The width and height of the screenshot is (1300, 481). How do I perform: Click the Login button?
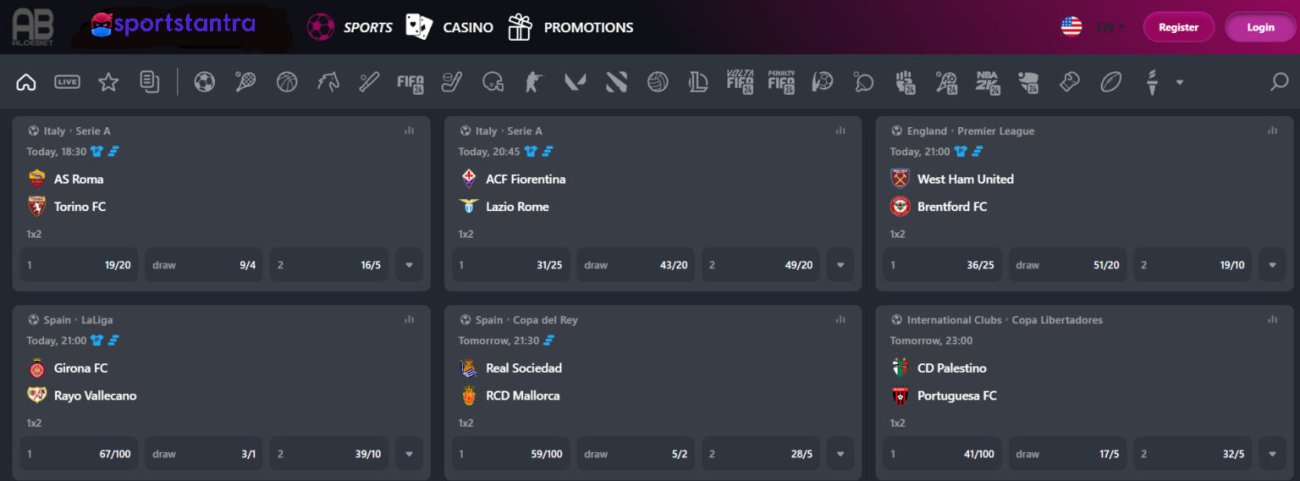pos(1260,27)
